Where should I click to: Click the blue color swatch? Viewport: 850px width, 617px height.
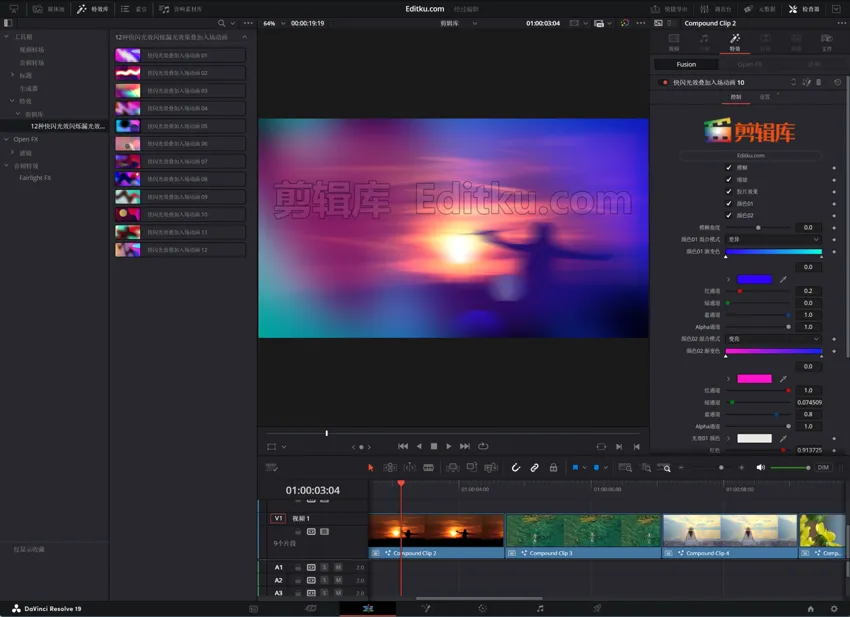754,279
